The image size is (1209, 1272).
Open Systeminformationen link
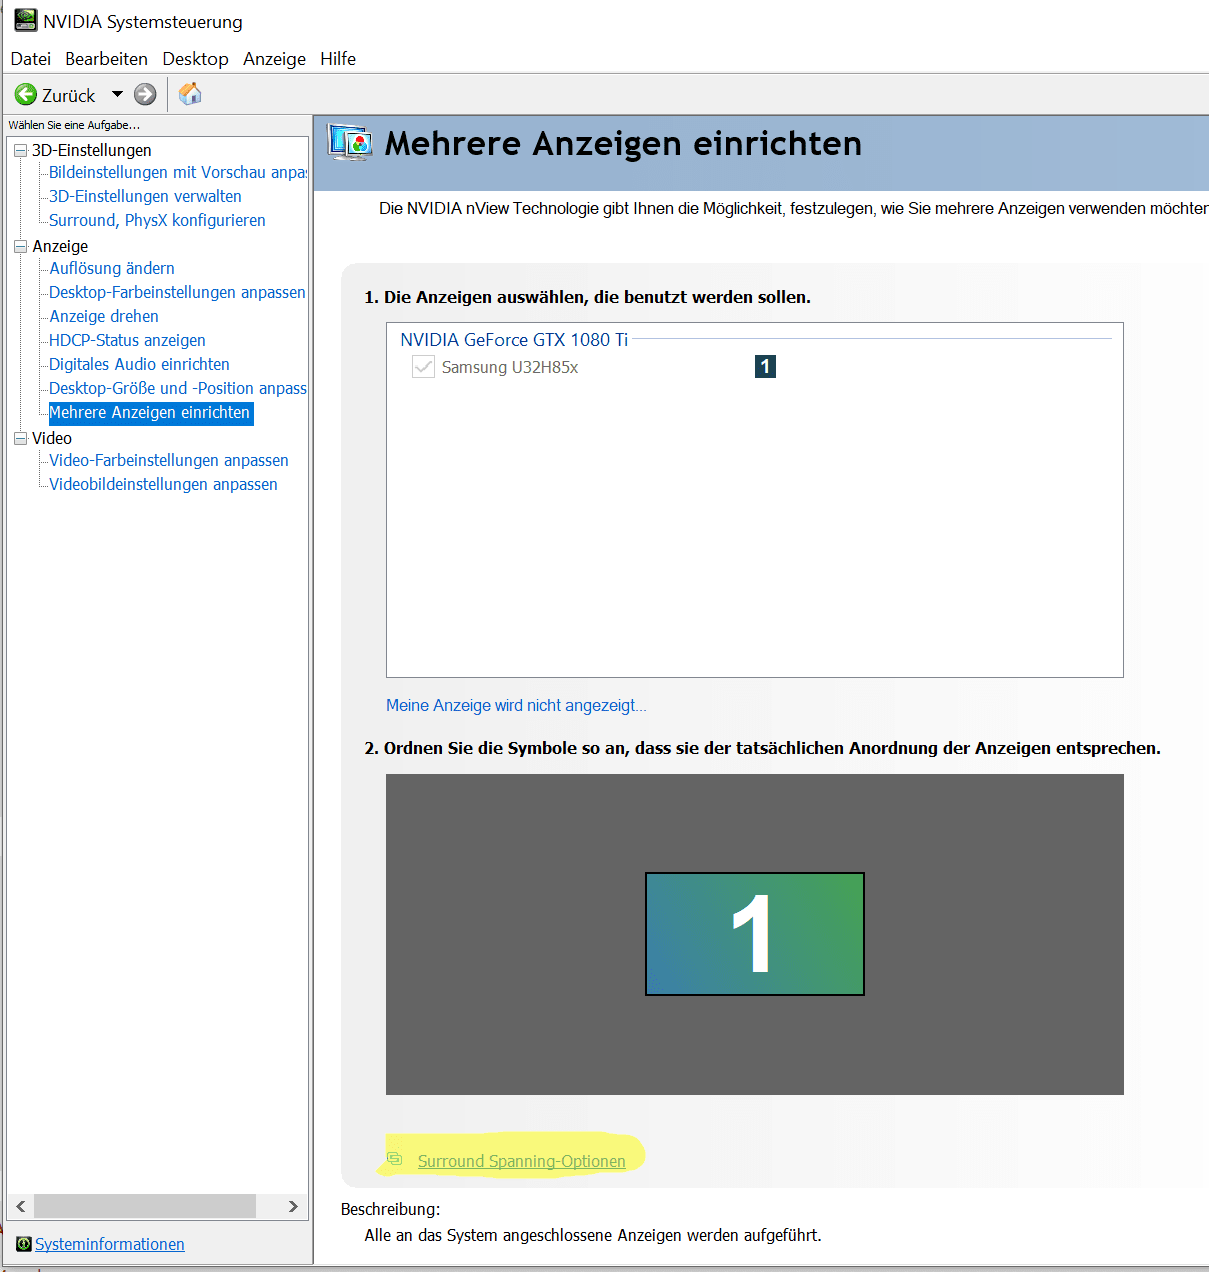110,1244
